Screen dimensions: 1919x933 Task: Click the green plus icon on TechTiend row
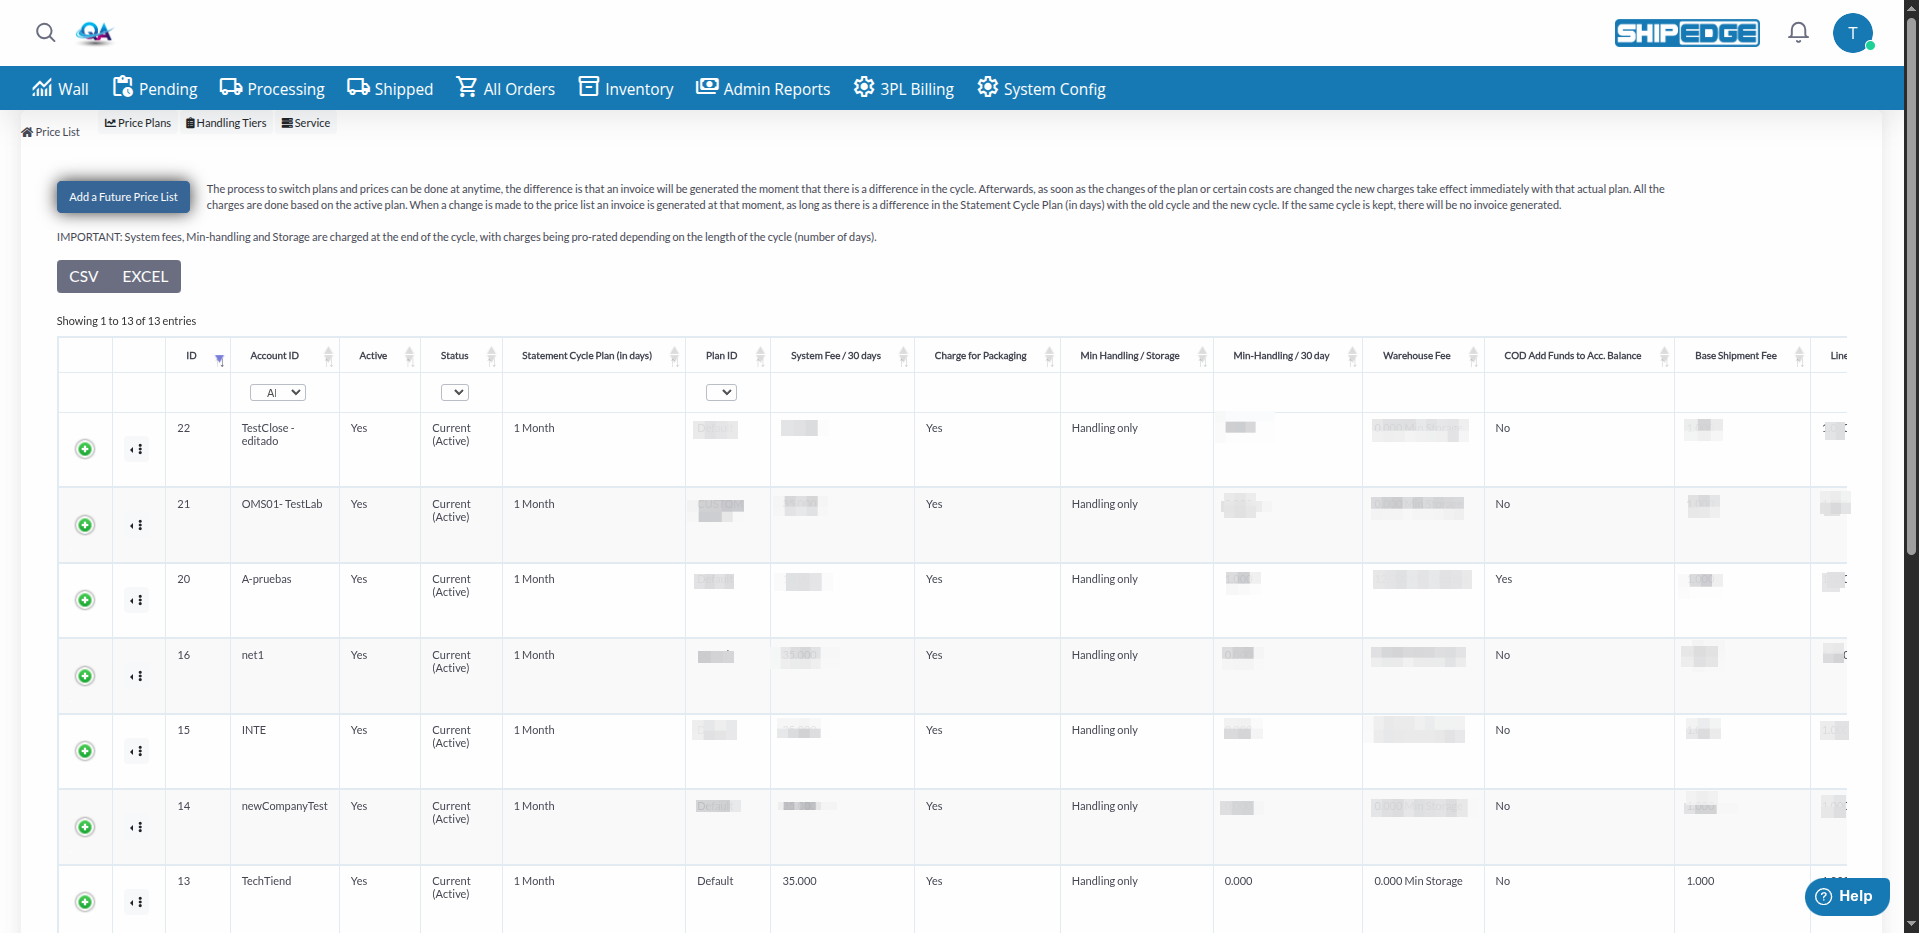tap(85, 901)
